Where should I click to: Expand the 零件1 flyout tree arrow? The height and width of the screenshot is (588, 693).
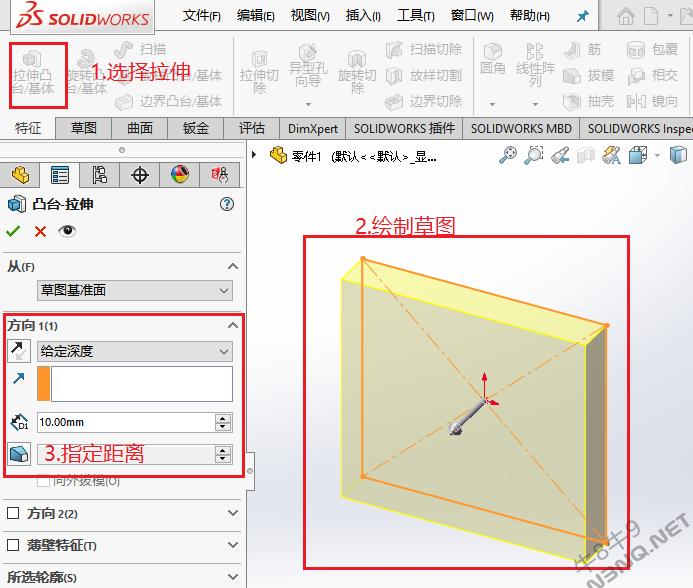click(254, 155)
